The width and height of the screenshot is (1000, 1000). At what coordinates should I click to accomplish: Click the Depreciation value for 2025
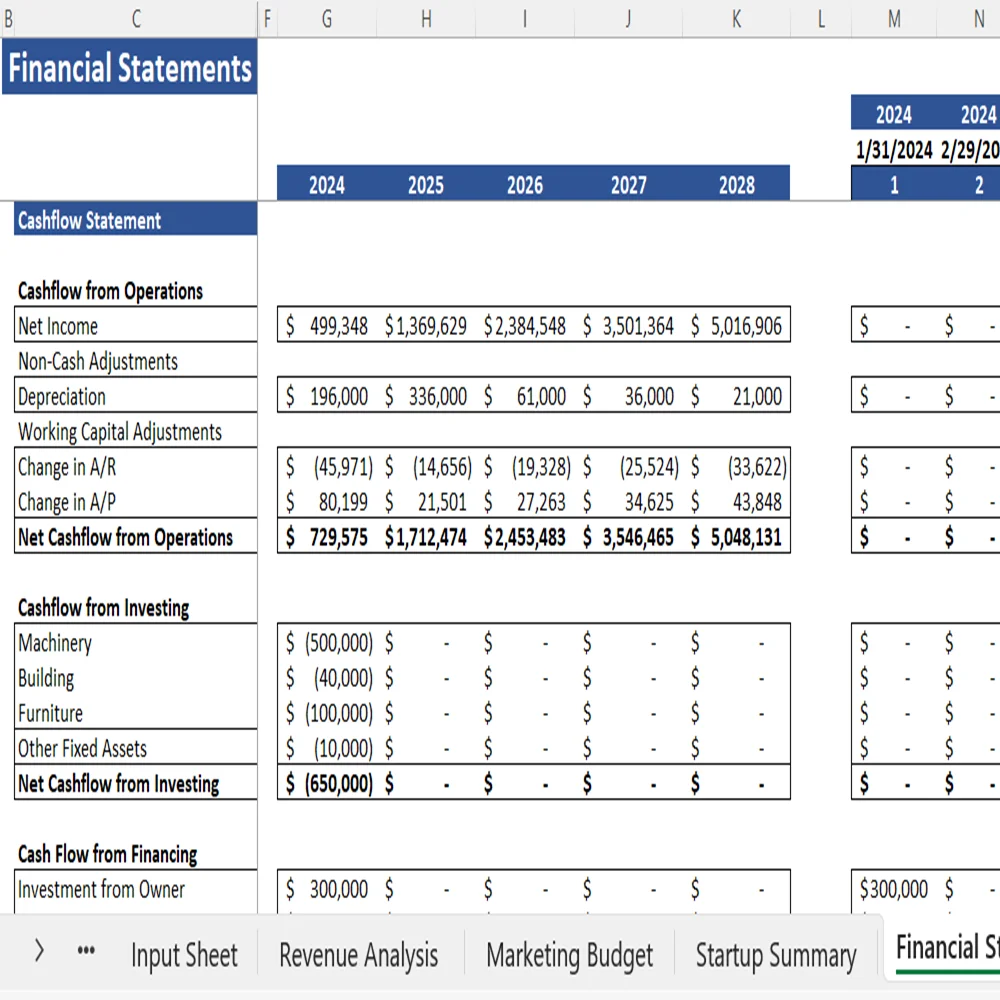(425, 395)
